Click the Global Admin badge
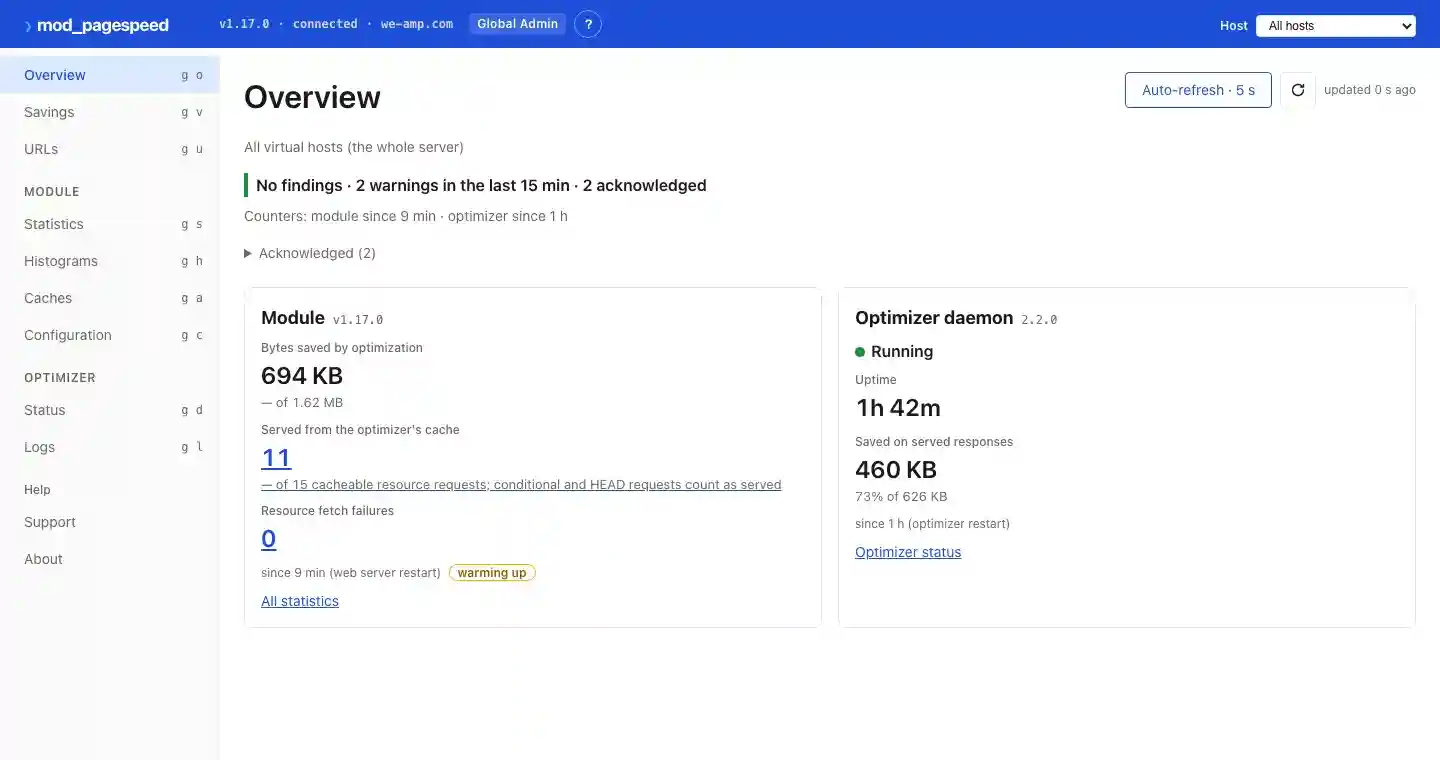Image resolution: width=1440 pixels, height=760 pixels. (x=517, y=24)
